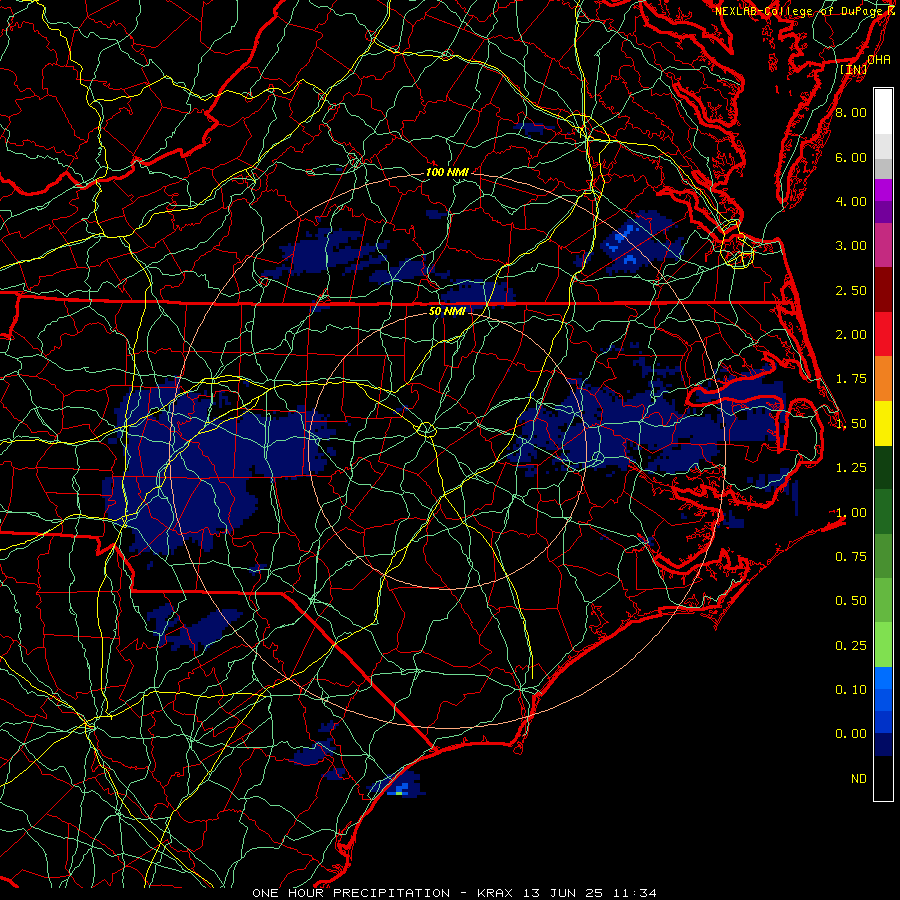The width and height of the screenshot is (900, 900).
Task: Click the black ND swatch in legend
Action: pyautogui.click(x=883, y=778)
